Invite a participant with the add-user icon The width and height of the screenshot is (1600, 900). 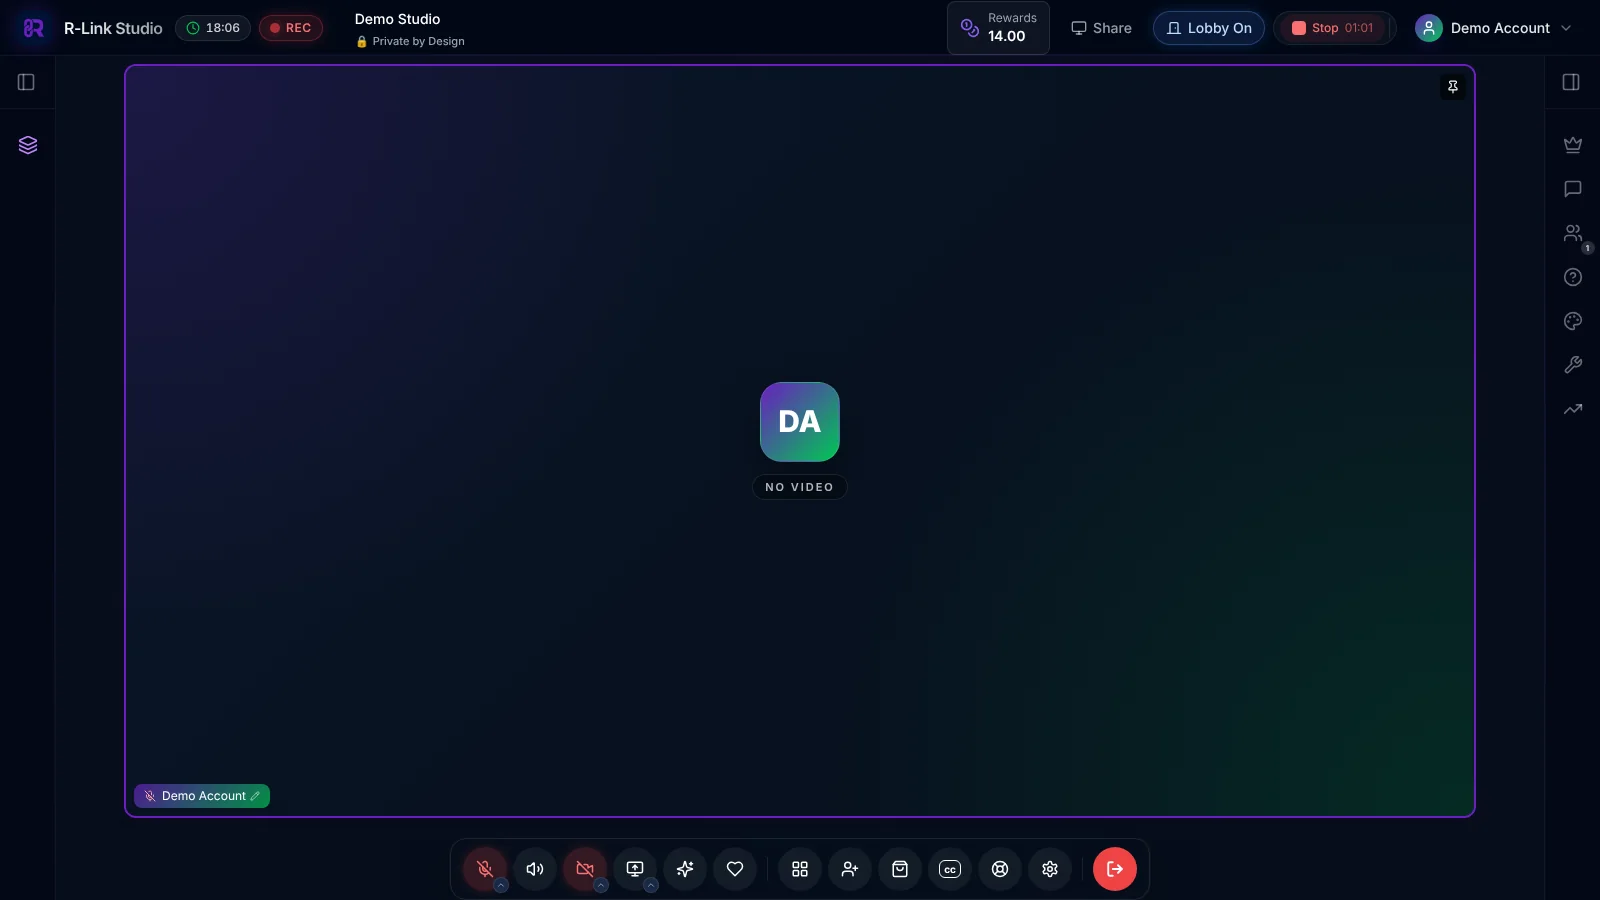coord(850,869)
